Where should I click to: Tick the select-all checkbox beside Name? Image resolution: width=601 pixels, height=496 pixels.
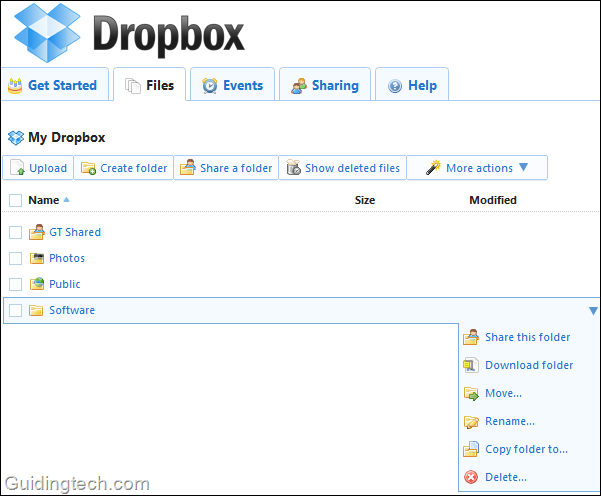pyautogui.click(x=15, y=200)
